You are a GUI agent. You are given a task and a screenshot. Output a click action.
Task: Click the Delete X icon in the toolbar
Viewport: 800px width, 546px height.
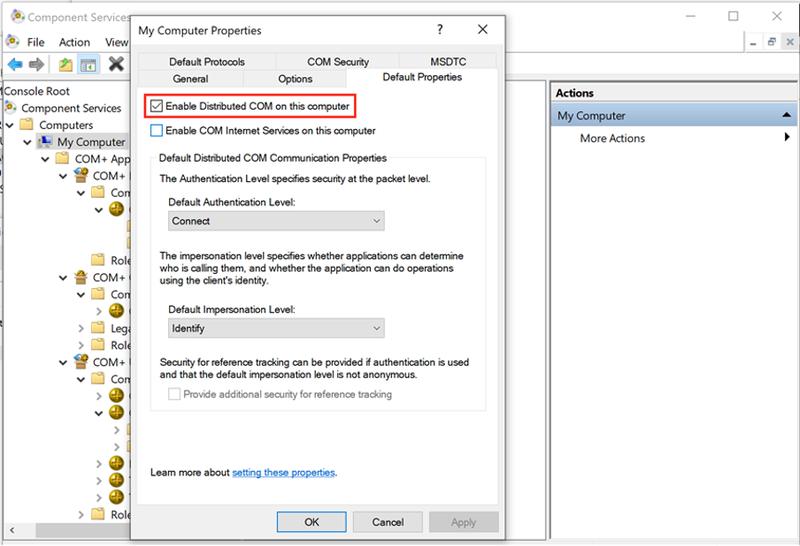[116, 64]
